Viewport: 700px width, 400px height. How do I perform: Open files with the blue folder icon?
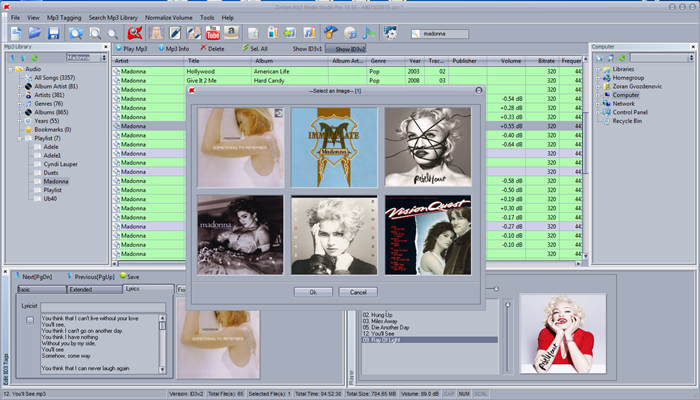point(35,33)
